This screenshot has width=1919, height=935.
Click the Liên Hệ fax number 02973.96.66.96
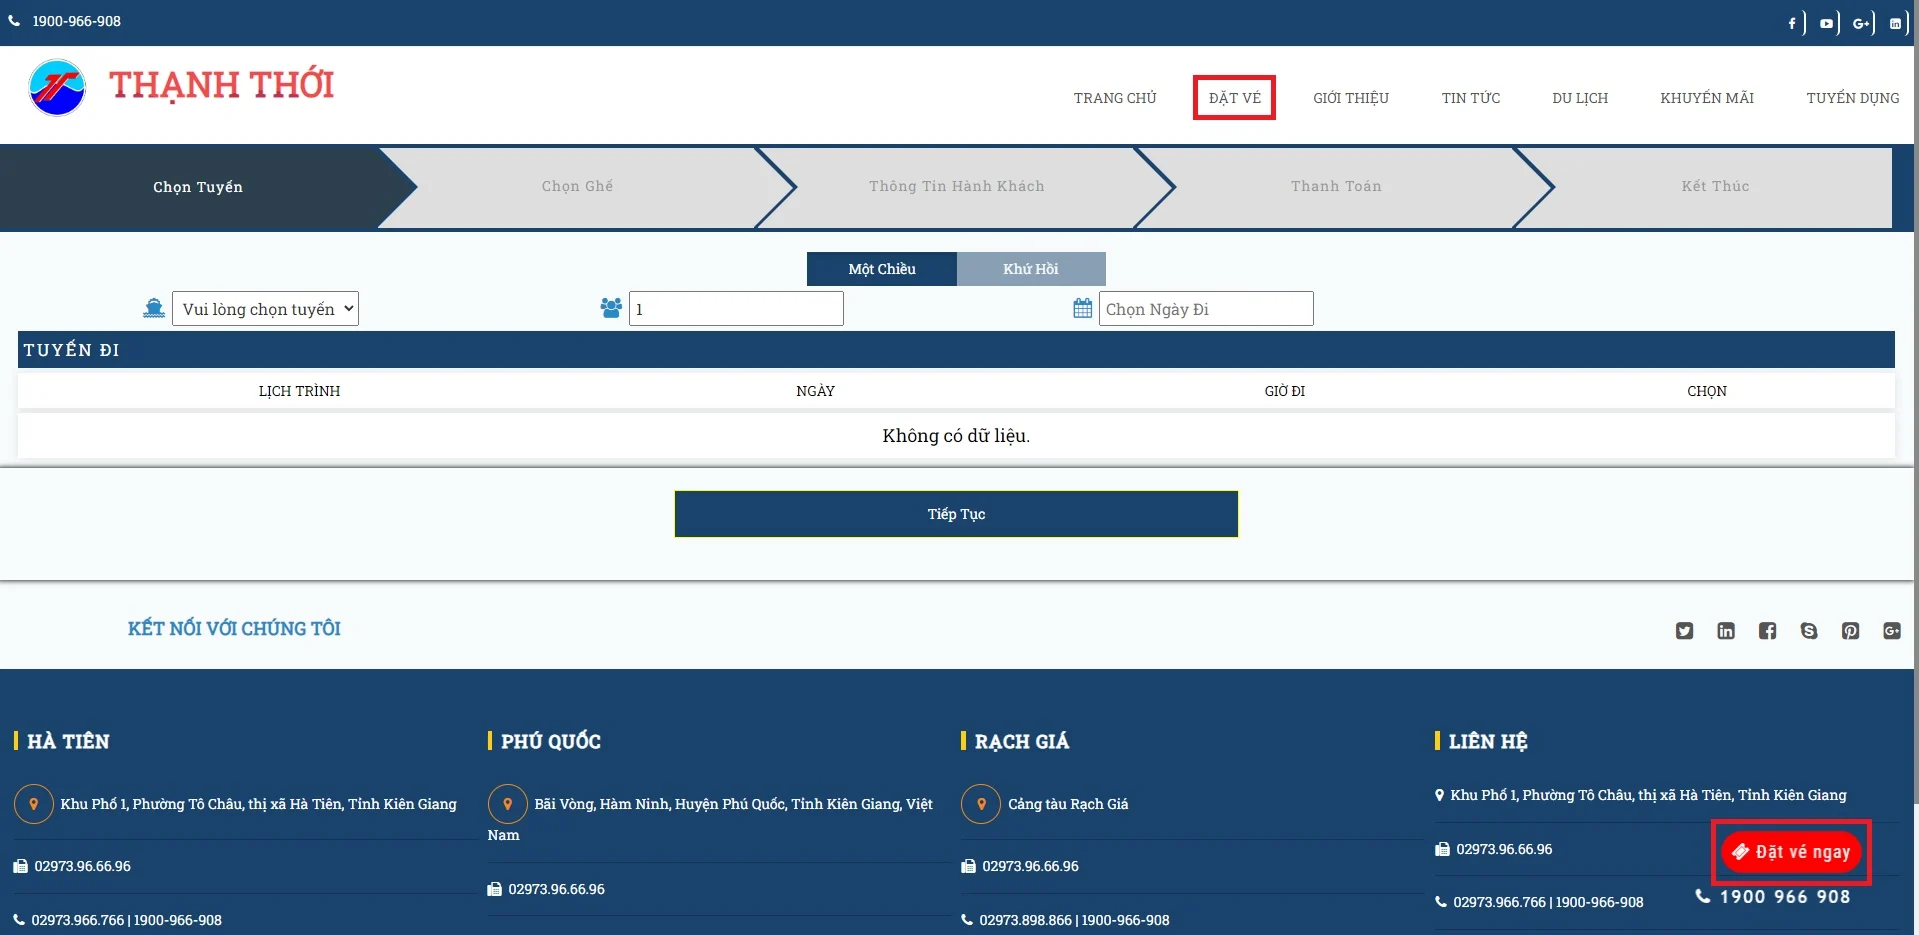1504,849
